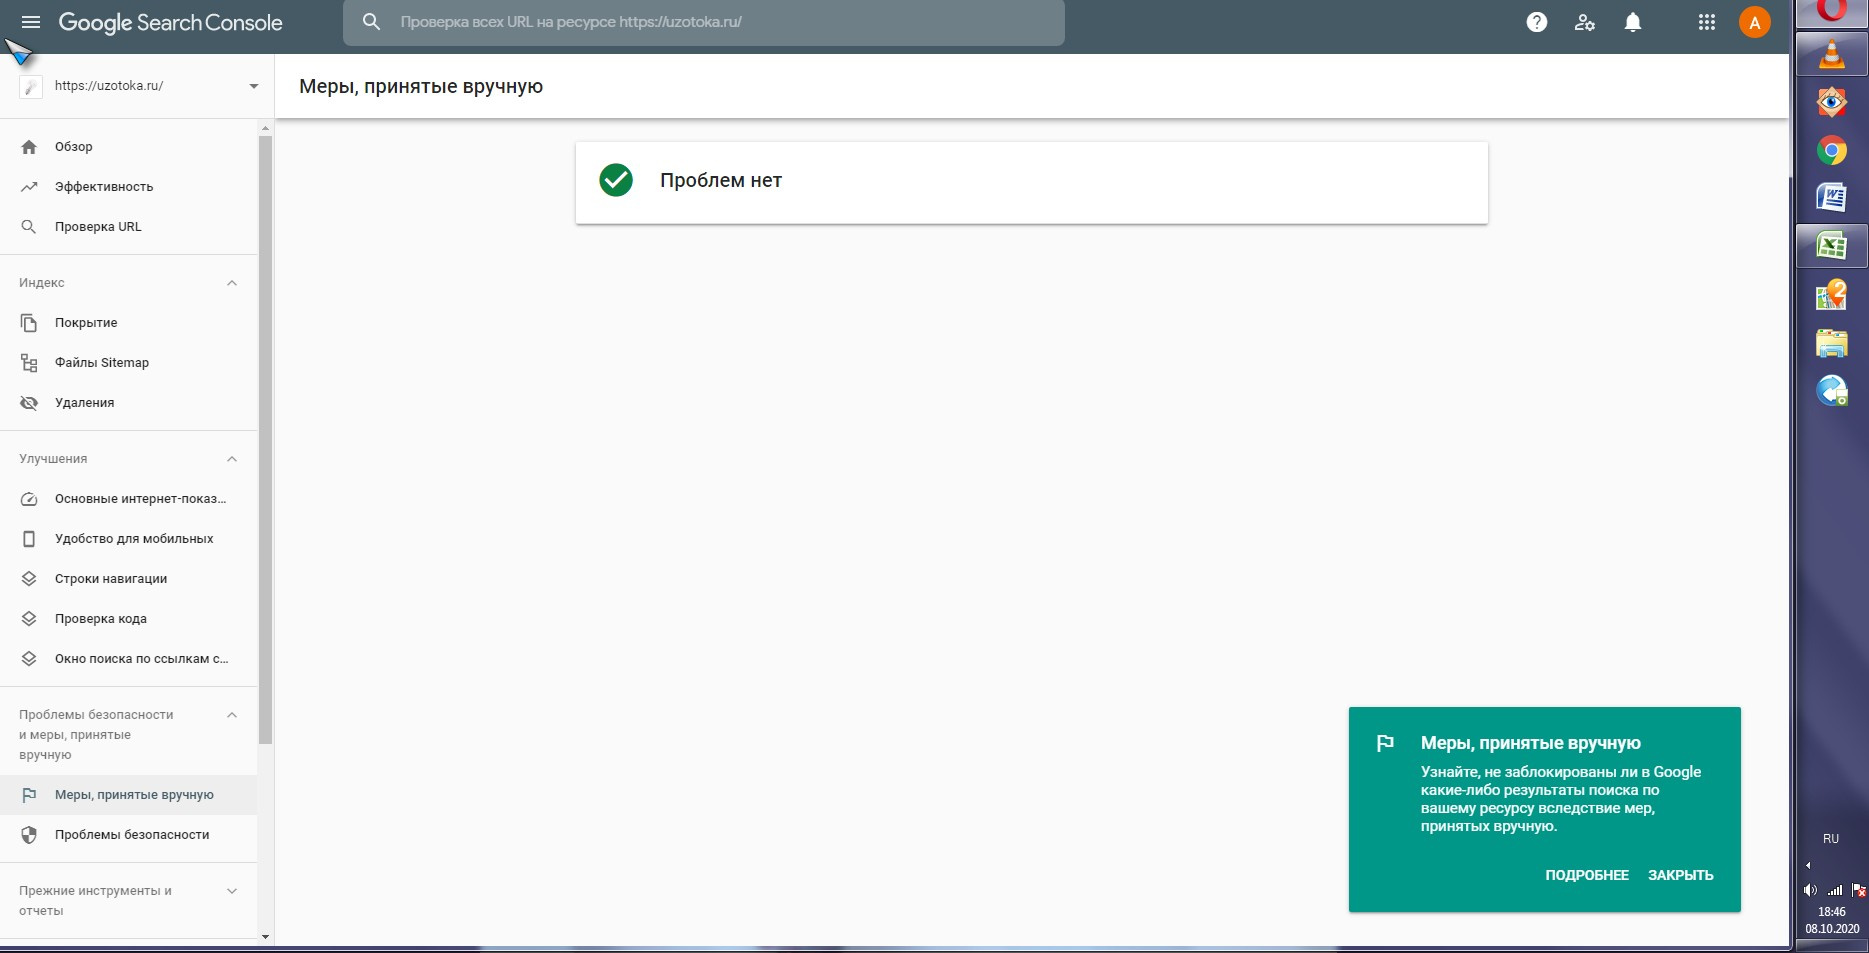Click the sidebar scrollbar down arrow

(265, 937)
